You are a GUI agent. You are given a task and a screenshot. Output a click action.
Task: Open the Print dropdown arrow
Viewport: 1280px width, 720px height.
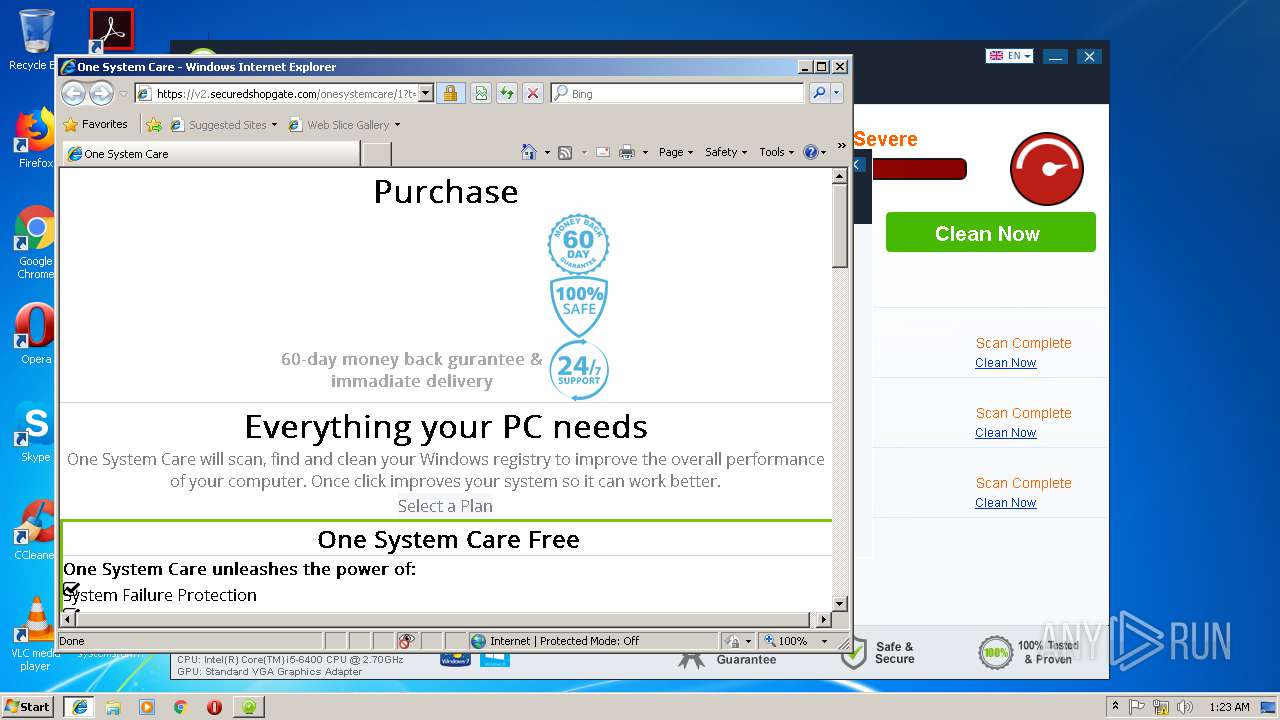[x=645, y=153]
